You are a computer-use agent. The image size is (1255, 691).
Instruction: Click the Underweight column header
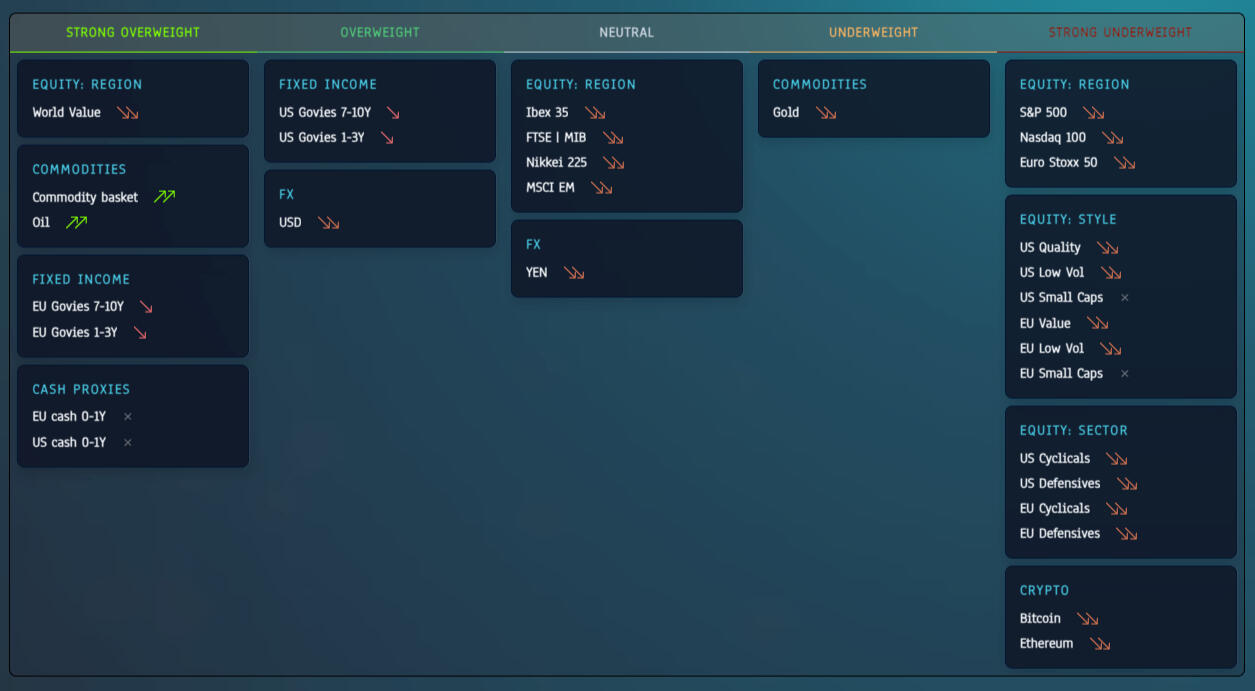873,32
